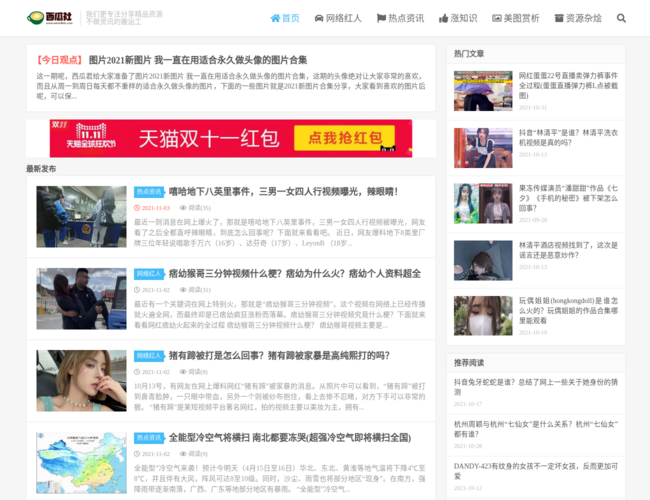The image size is (650, 500).
Task: Click the flag icon beside 热点资讯
Action: pos(381,18)
